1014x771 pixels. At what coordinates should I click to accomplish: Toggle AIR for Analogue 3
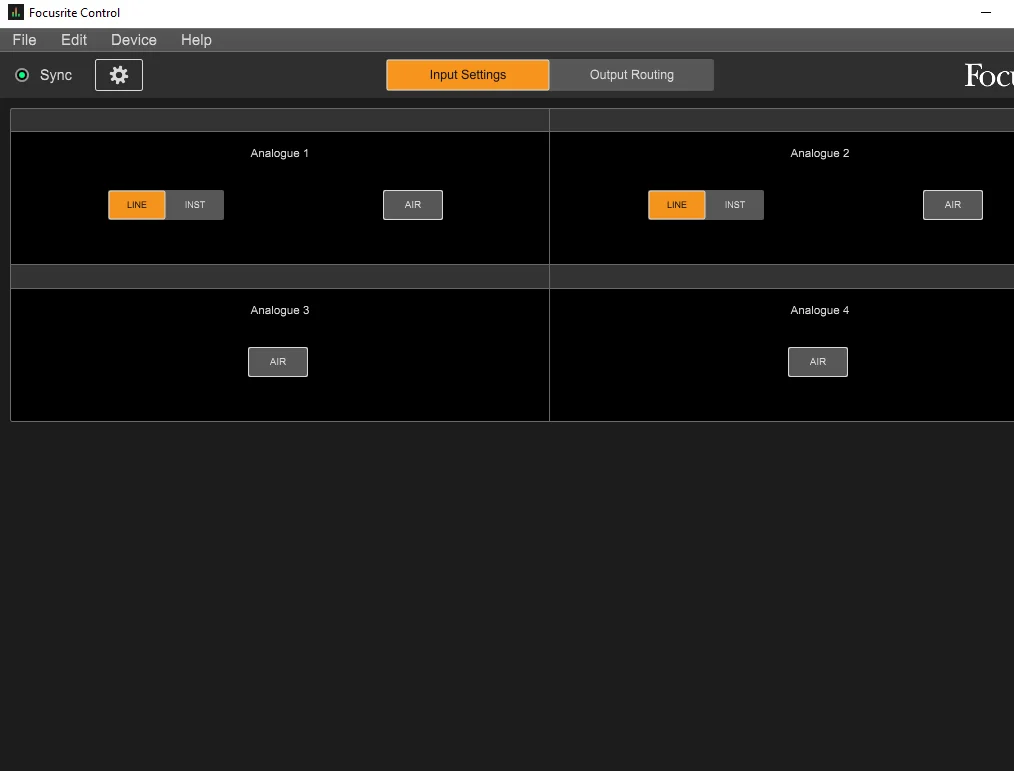click(x=278, y=362)
